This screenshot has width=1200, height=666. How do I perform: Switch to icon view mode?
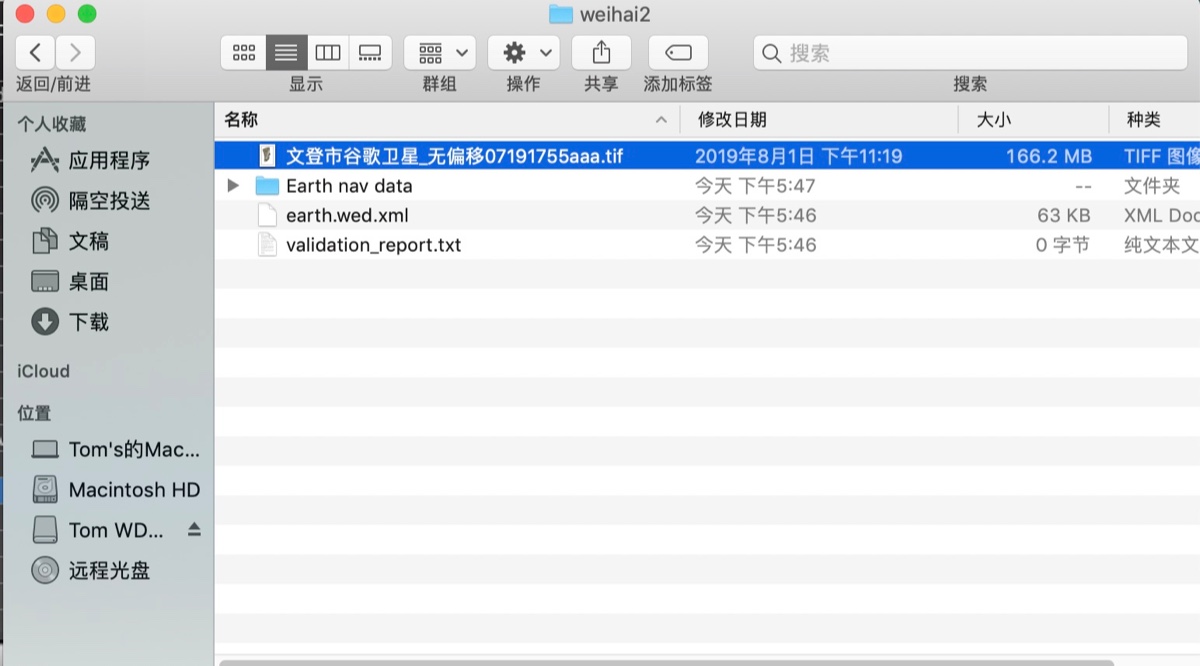[243, 53]
